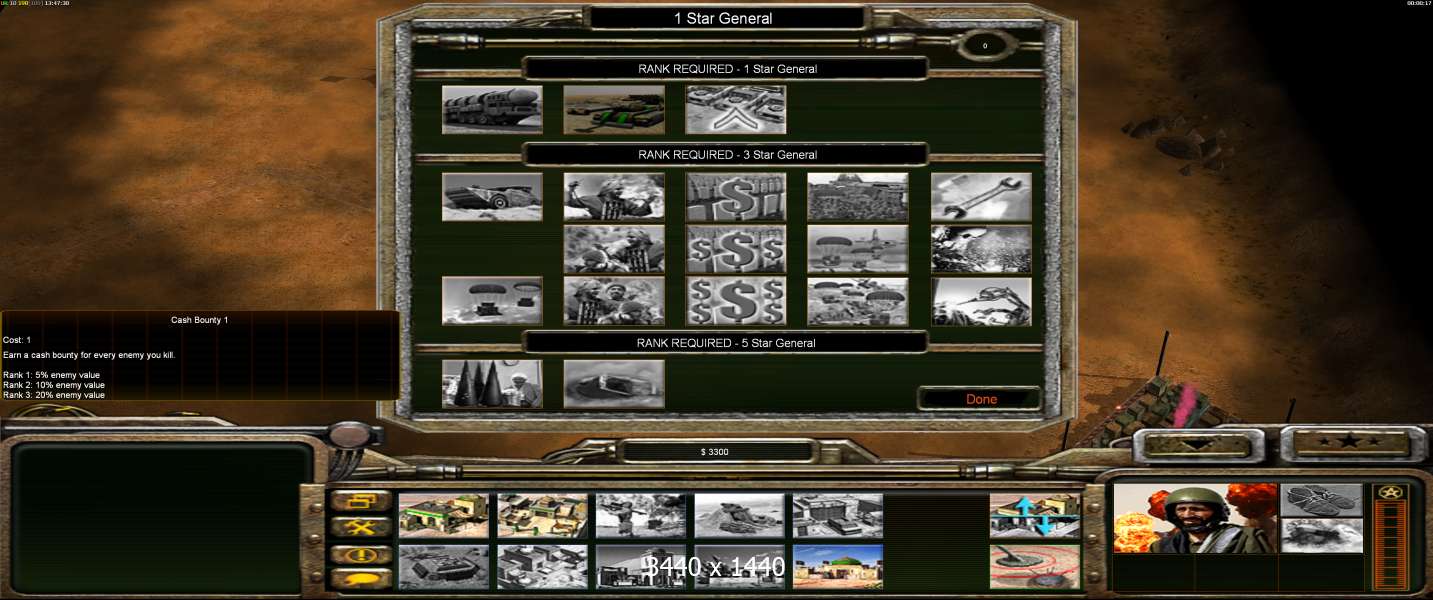Toggle the control bar down-arrow button
This screenshot has height=600, width=1433.
(1198, 445)
